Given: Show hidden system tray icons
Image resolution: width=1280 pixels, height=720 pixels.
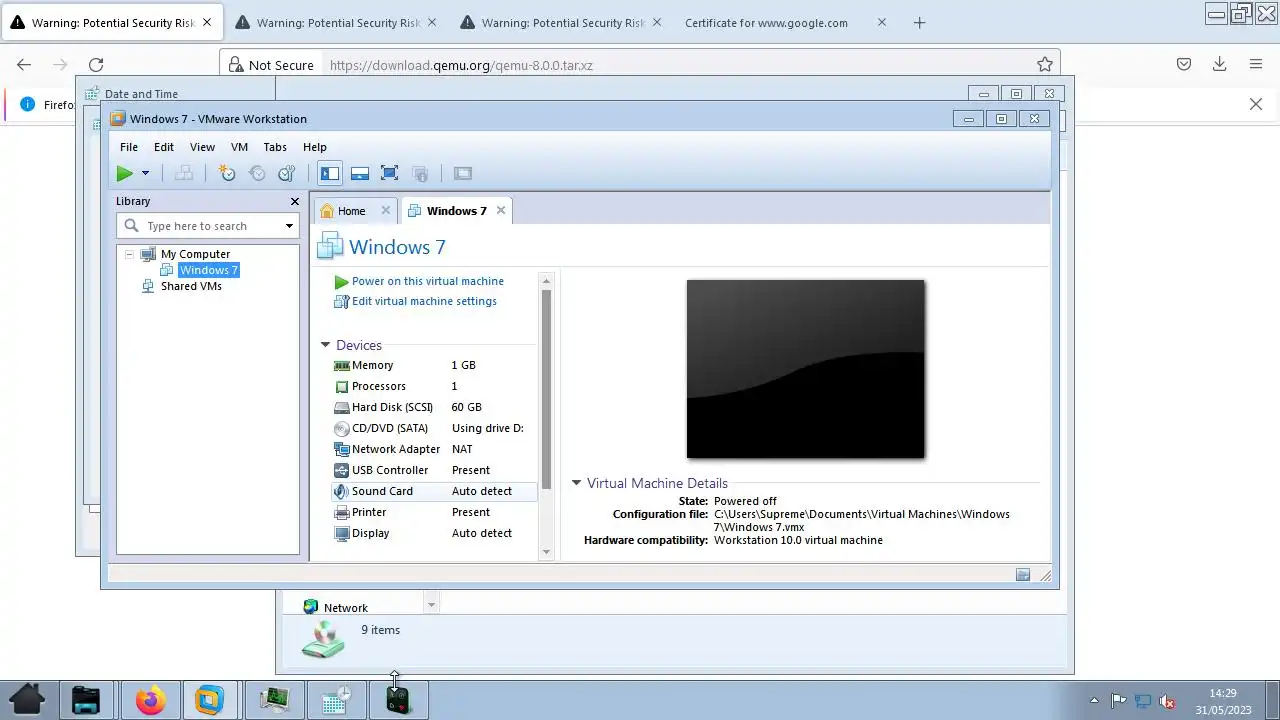Looking at the screenshot, I should 1094,701.
